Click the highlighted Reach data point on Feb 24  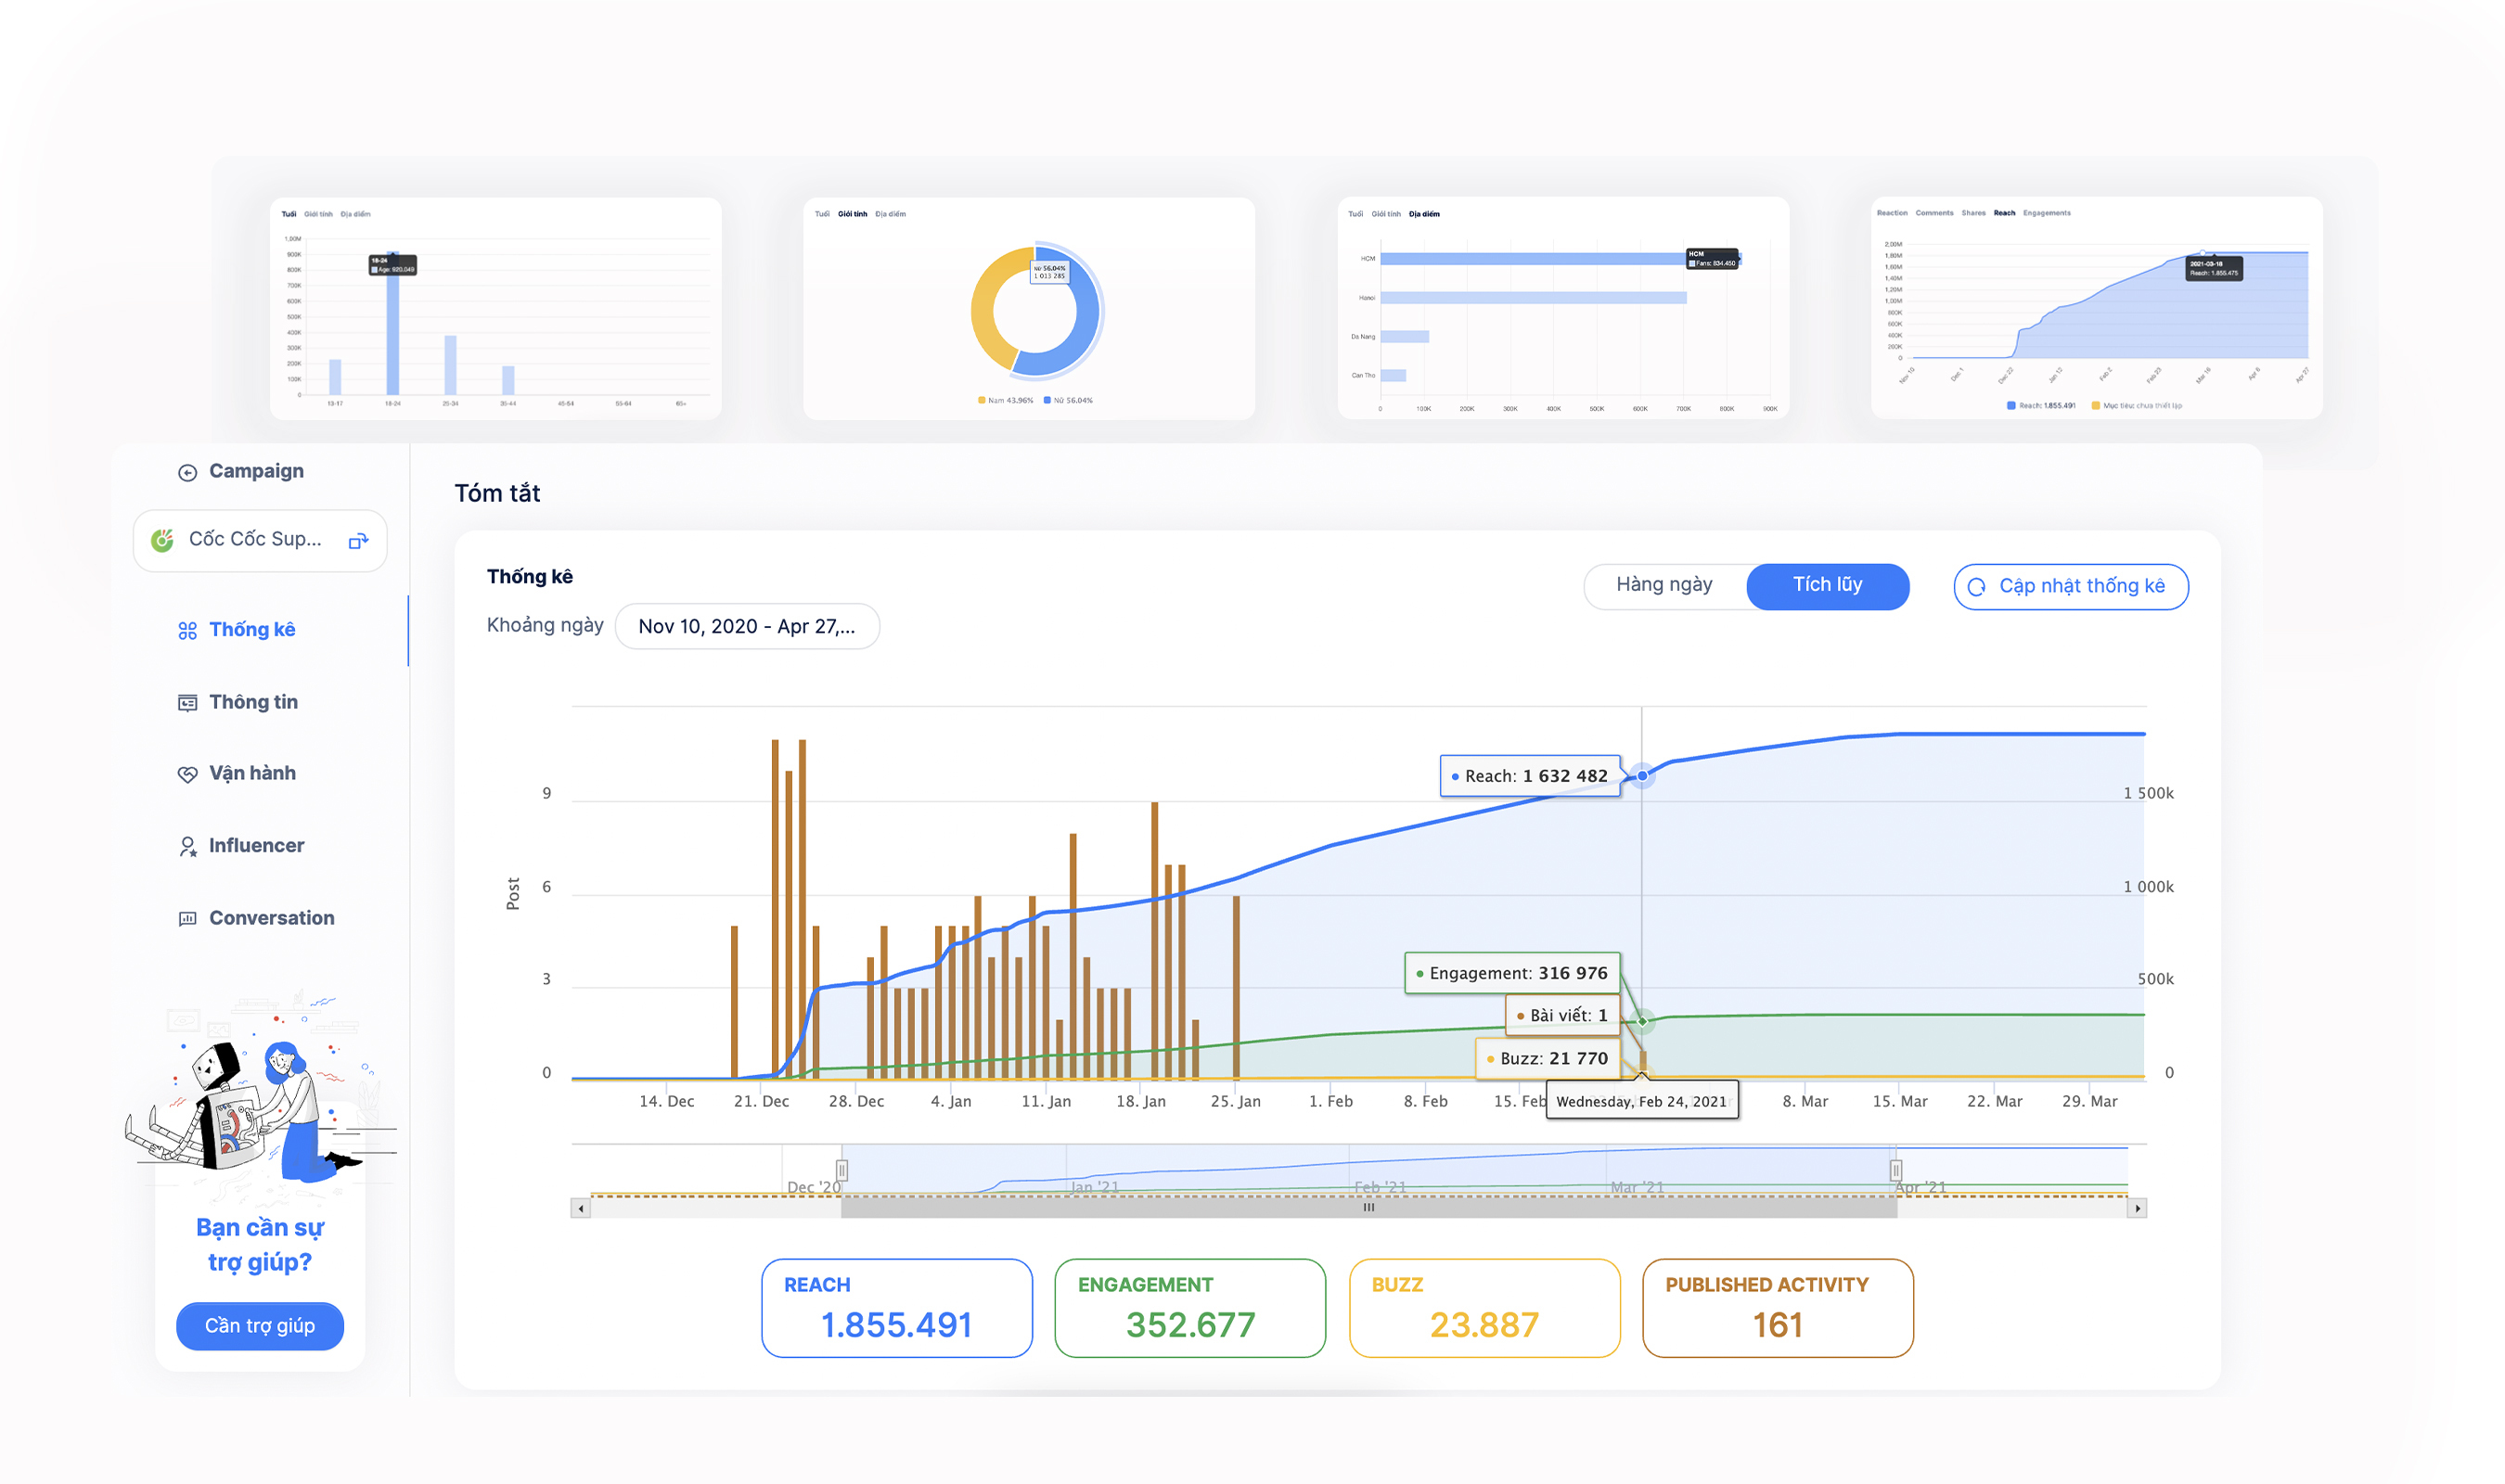coord(1642,775)
